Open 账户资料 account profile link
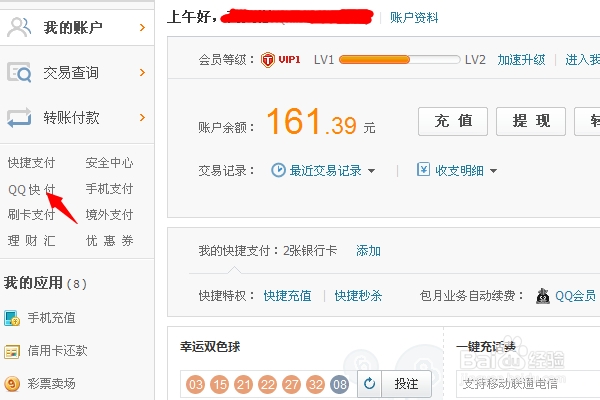 point(414,18)
